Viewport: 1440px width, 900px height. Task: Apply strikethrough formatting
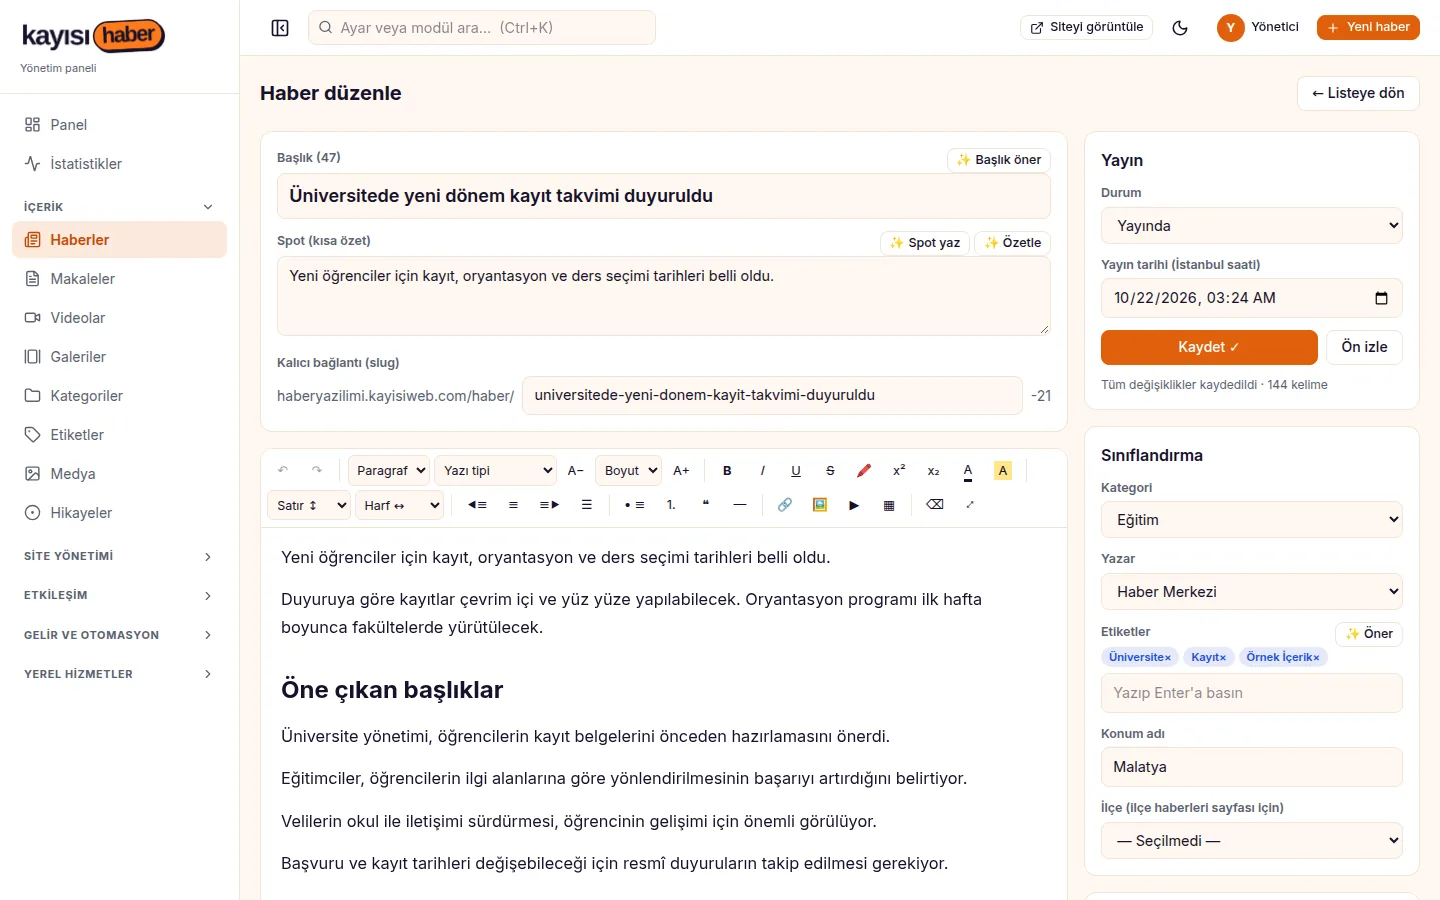tap(830, 471)
